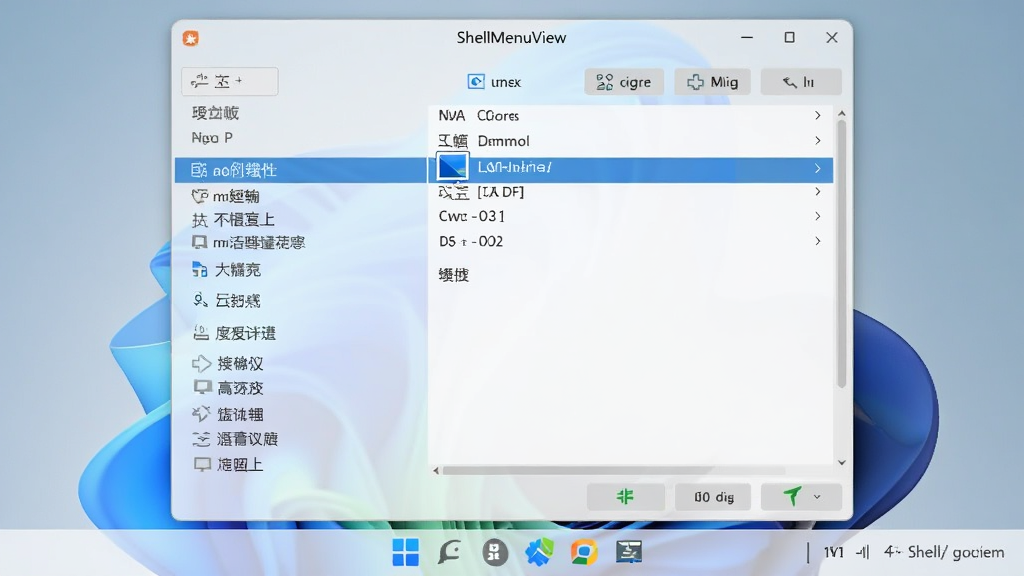
Task: Select the top sidebar heading entry
Action: (215, 113)
